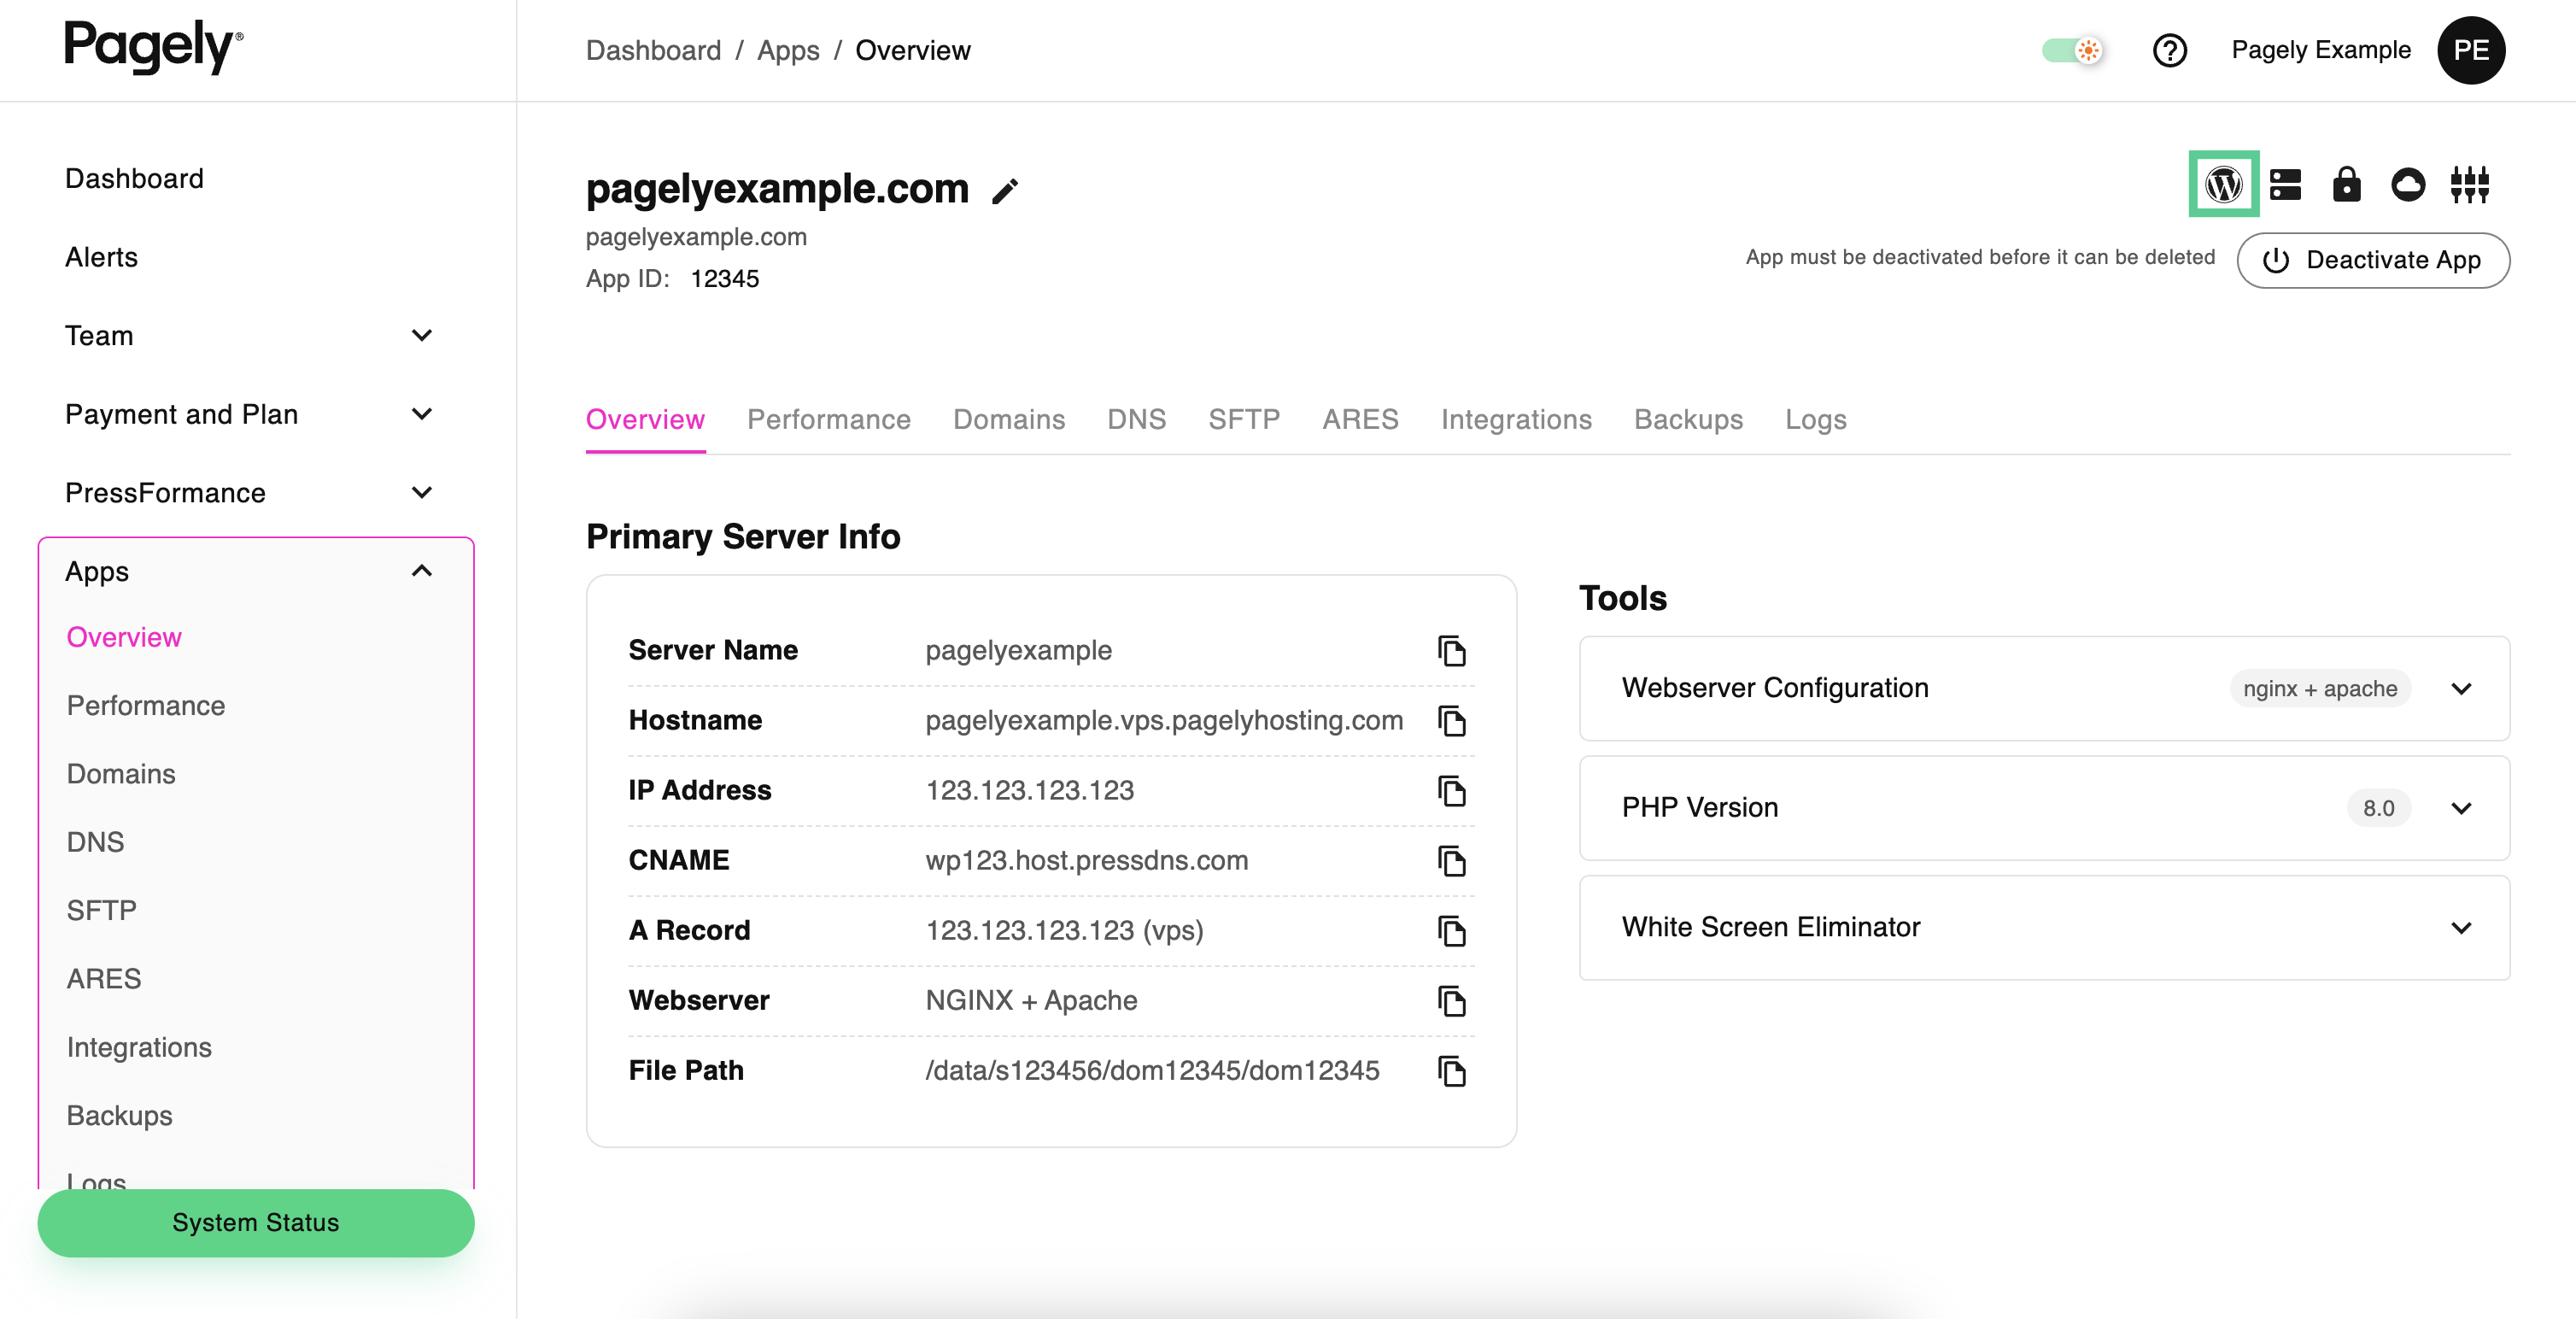Open Alerts in the sidebar
2576x1319 pixels.
(x=101, y=257)
